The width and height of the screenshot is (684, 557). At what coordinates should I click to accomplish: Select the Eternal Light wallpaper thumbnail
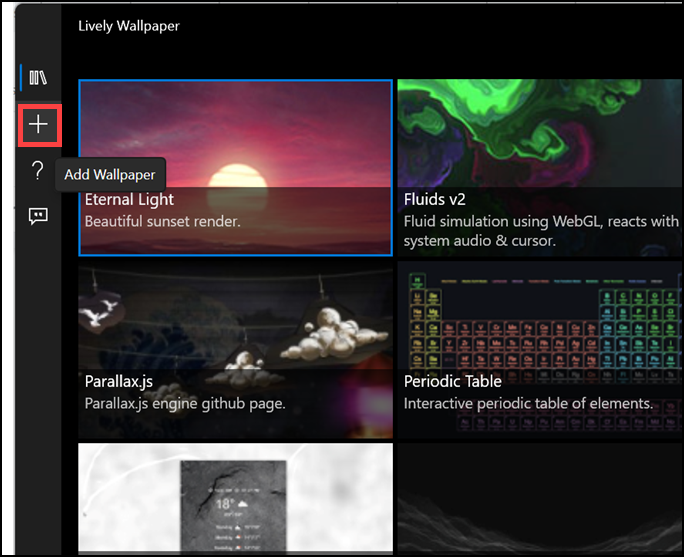coord(236,168)
